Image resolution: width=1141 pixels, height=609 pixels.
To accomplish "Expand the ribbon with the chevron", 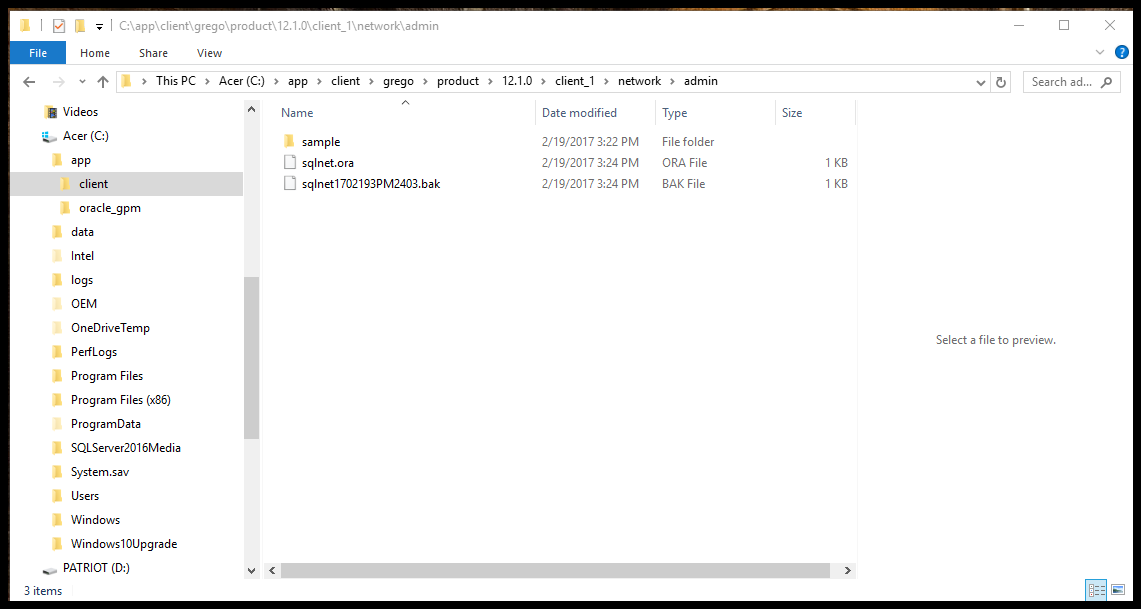I will [1100, 52].
